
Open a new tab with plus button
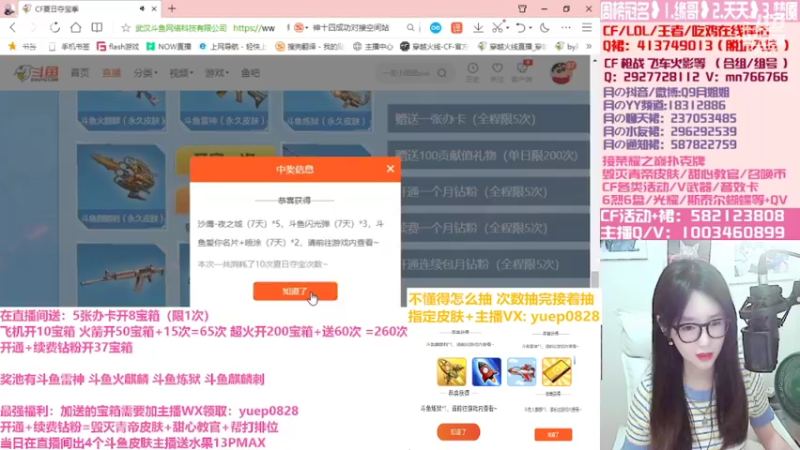point(172,9)
